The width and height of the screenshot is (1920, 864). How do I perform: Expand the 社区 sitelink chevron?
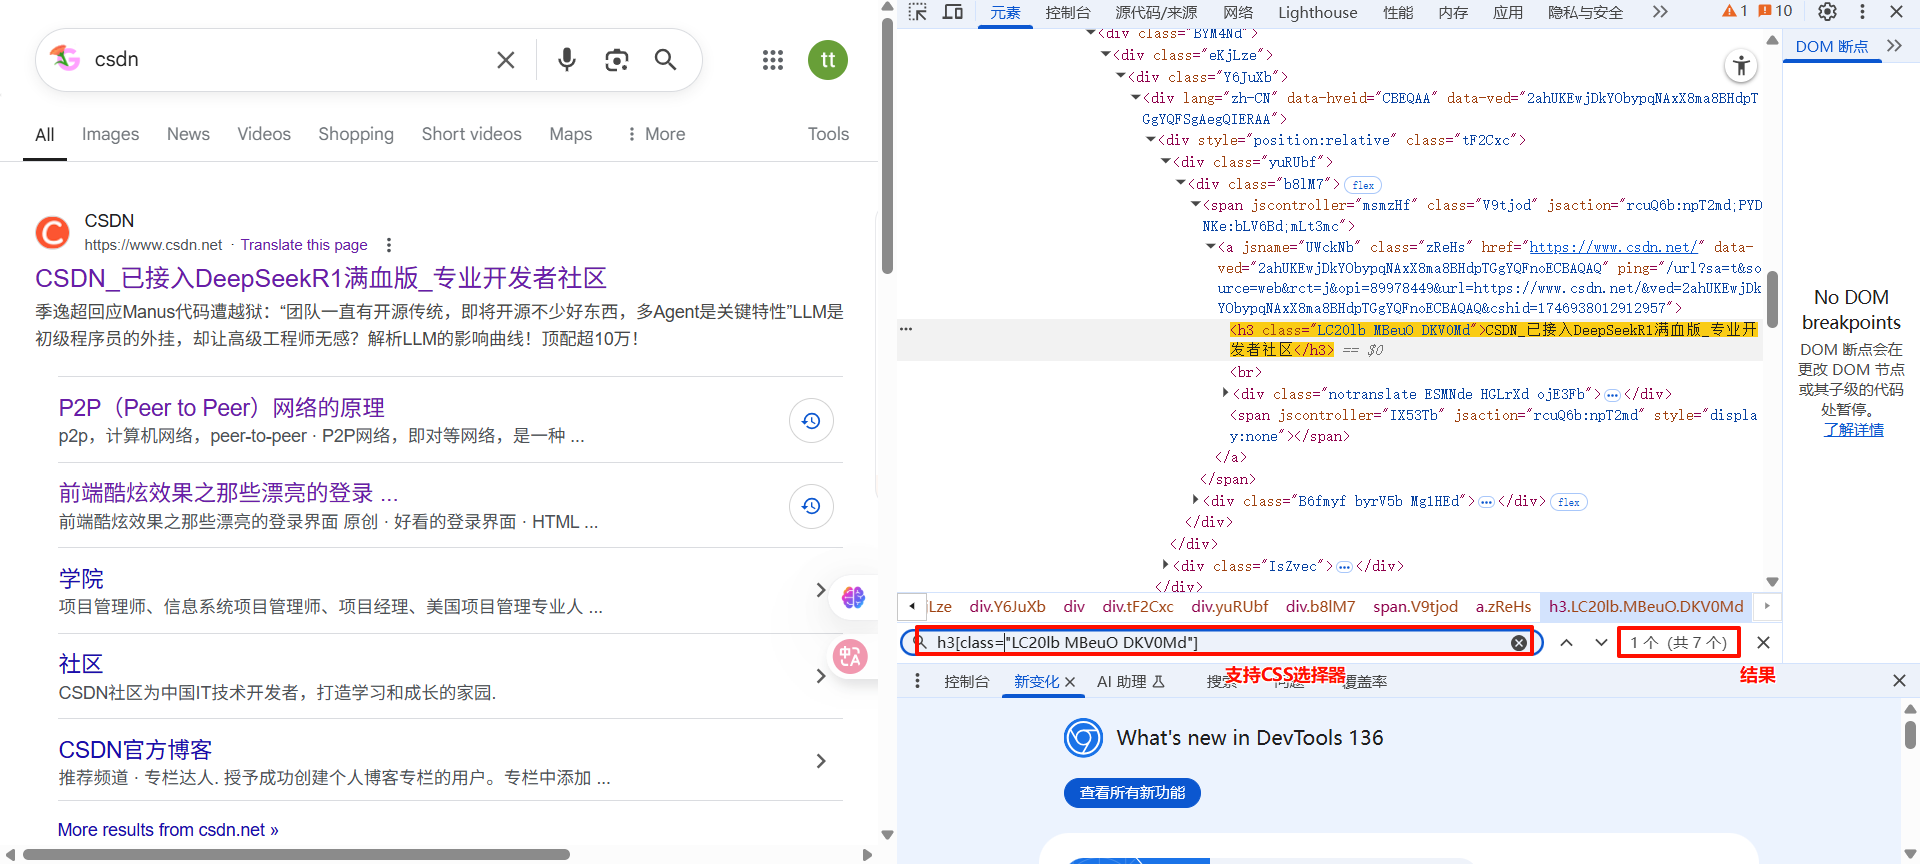pyautogui.click(x=821, y=676)
